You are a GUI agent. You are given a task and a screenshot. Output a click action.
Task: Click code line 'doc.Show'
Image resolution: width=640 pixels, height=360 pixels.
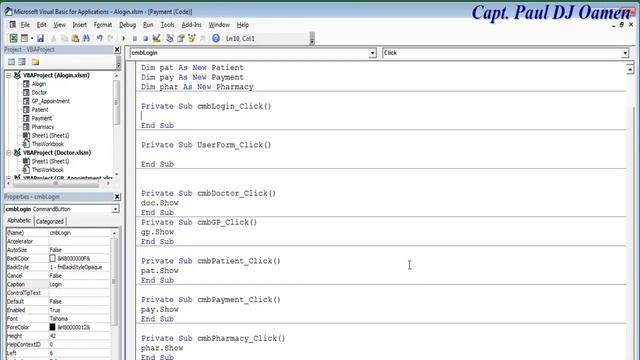(x=160, y=203)
